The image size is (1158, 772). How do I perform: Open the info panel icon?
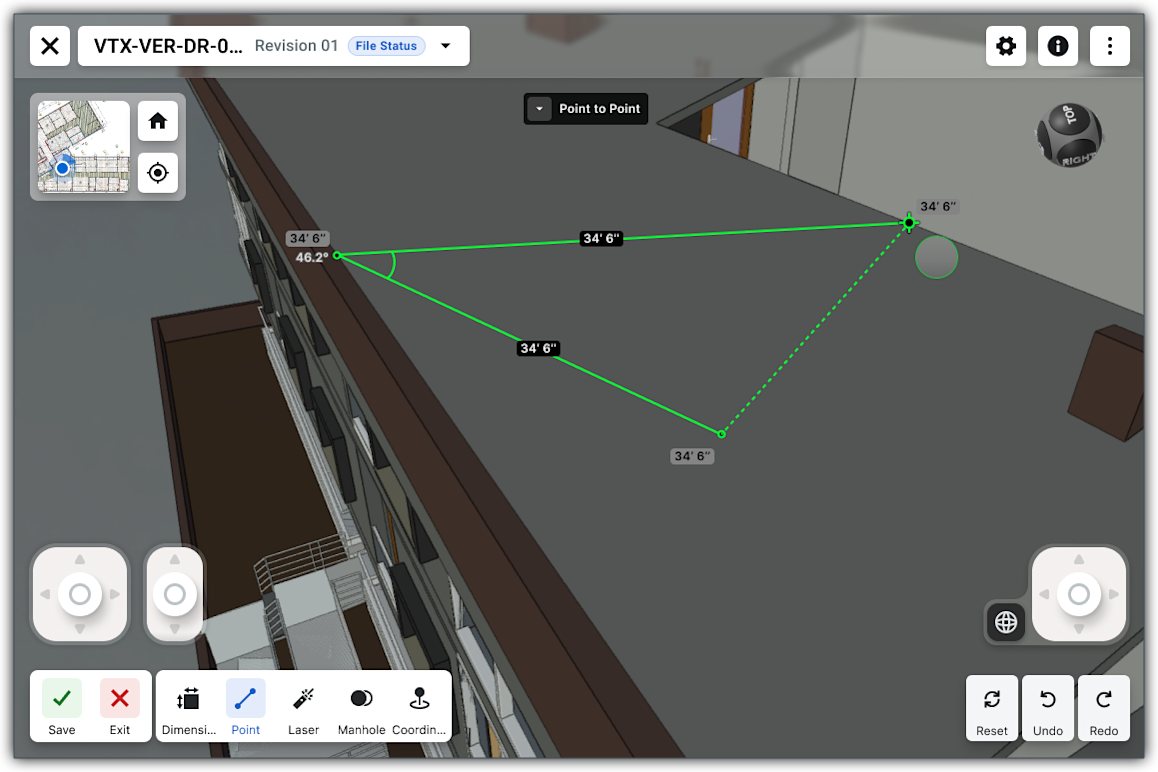(1058, 46)
